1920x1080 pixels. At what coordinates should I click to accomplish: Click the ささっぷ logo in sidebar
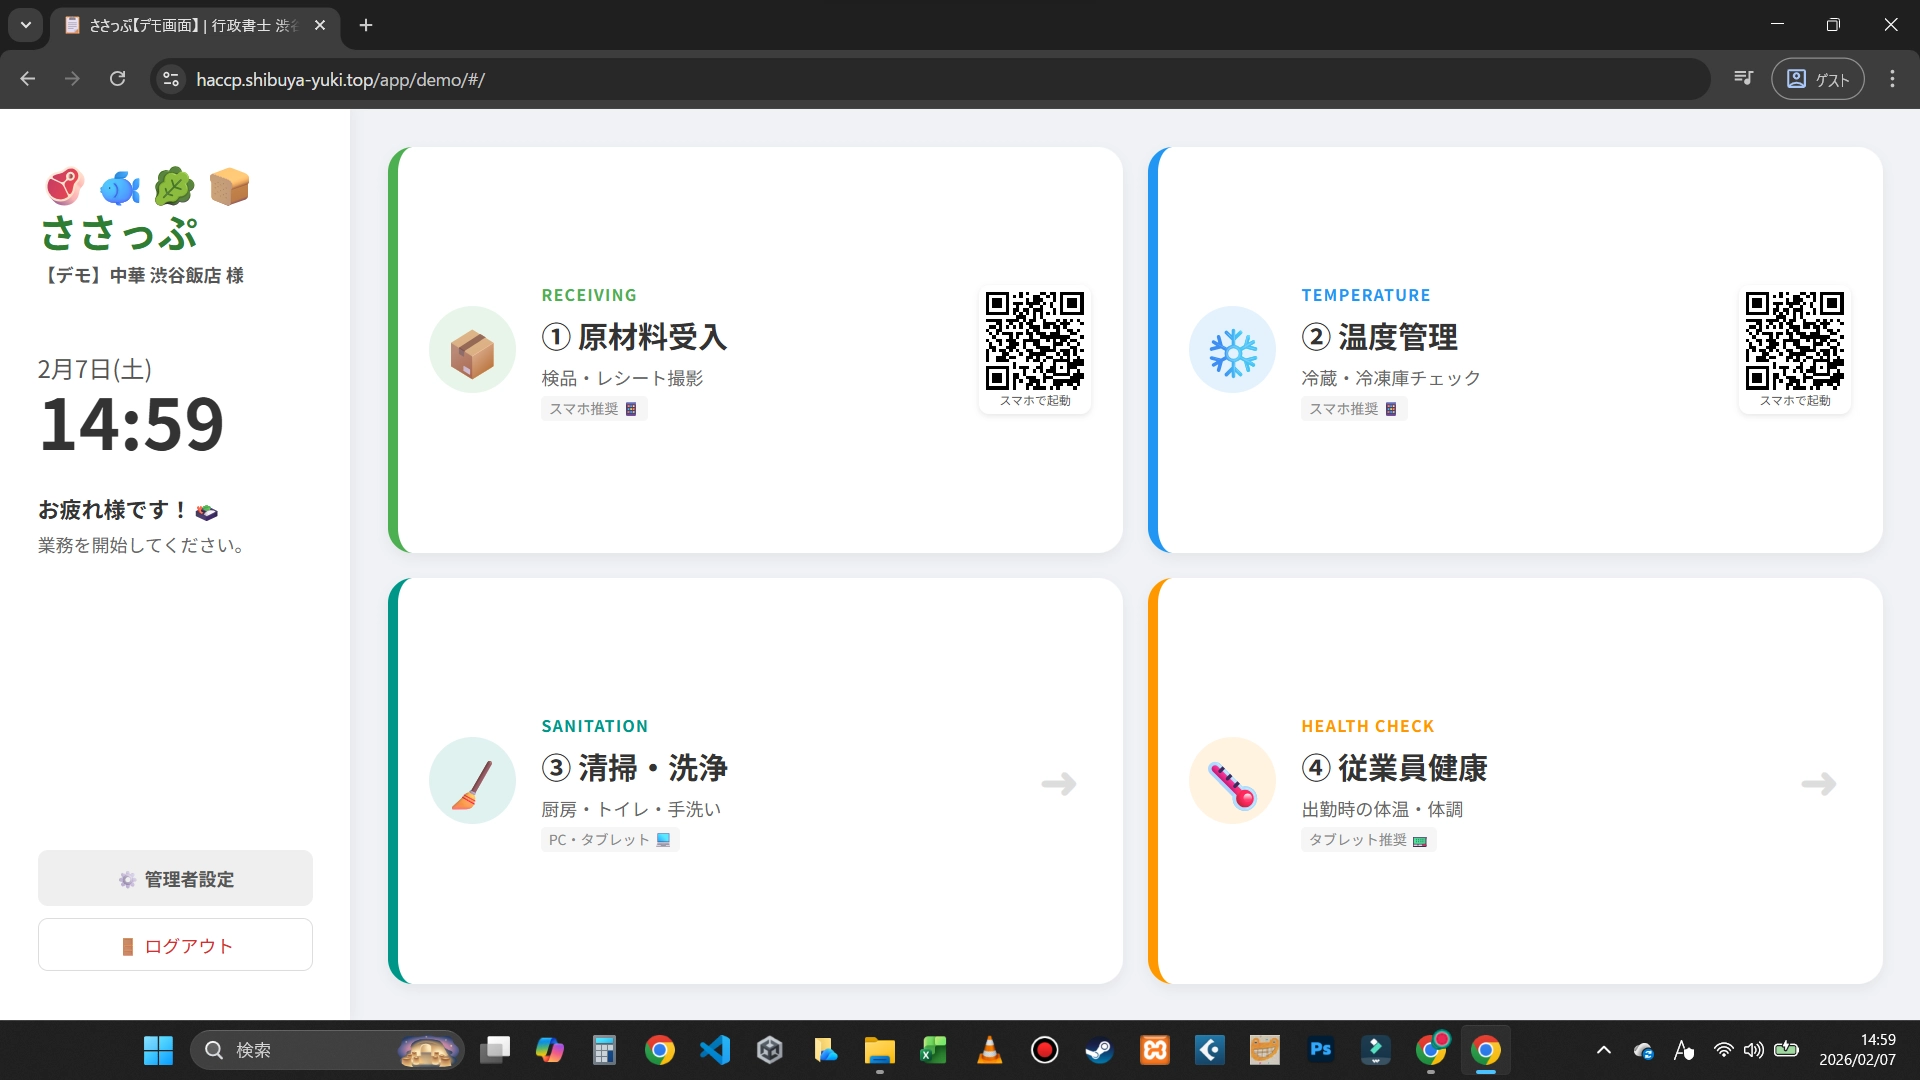(119, 233)
